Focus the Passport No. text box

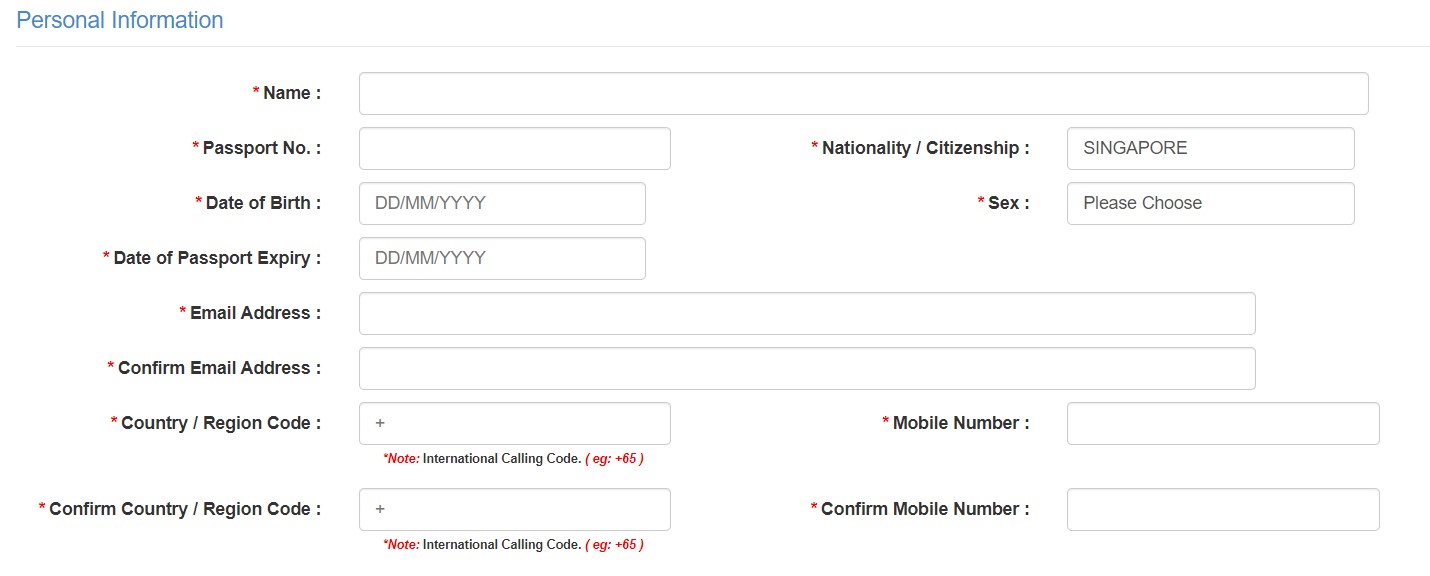pos(514,148)
